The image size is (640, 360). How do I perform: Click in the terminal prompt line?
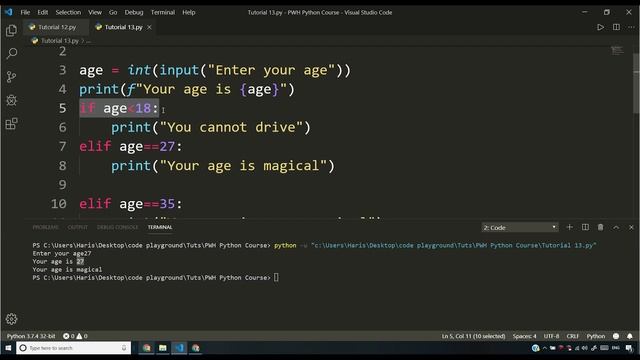point(155,278)
